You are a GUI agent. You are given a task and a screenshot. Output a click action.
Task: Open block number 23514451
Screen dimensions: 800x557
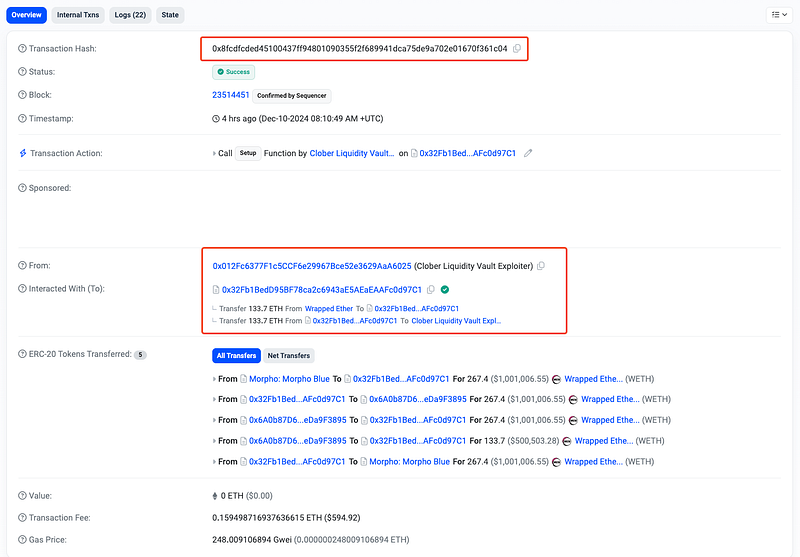pos(230,95)
